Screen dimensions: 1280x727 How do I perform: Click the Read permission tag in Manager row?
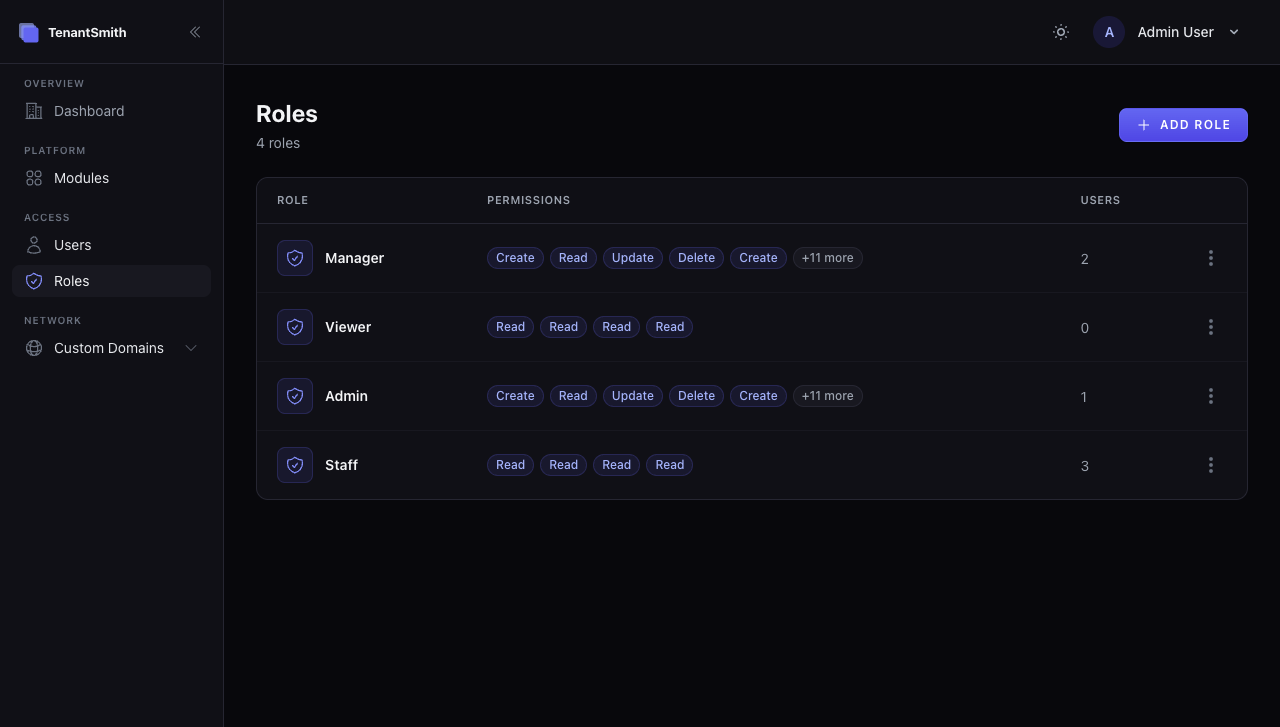pyautogui.click(x=573, y=258)
